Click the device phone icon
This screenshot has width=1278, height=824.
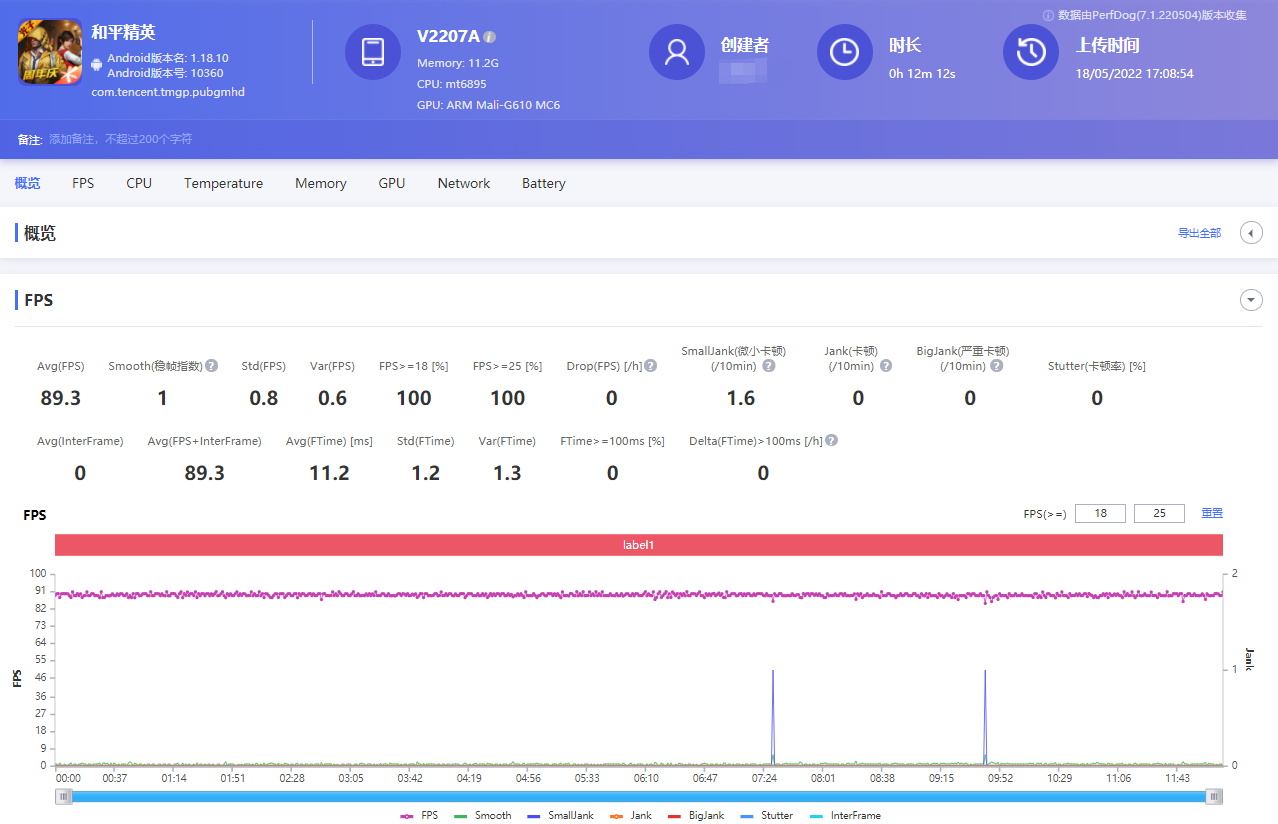373,52
